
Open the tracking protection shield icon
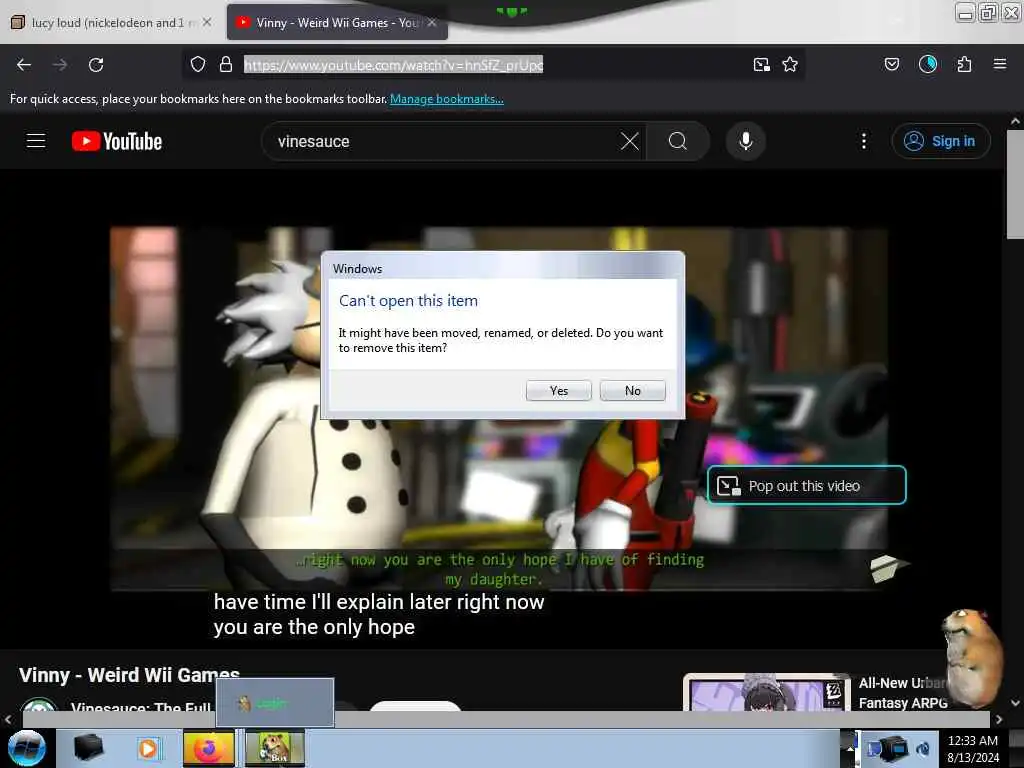(198, 64)
